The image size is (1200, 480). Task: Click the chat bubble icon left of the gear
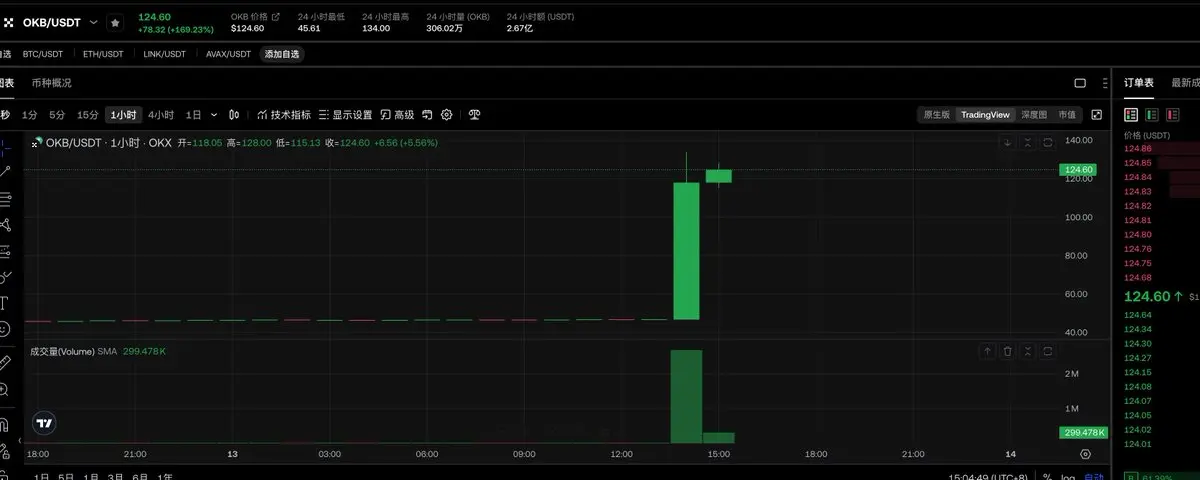click(x=427, y=115)
